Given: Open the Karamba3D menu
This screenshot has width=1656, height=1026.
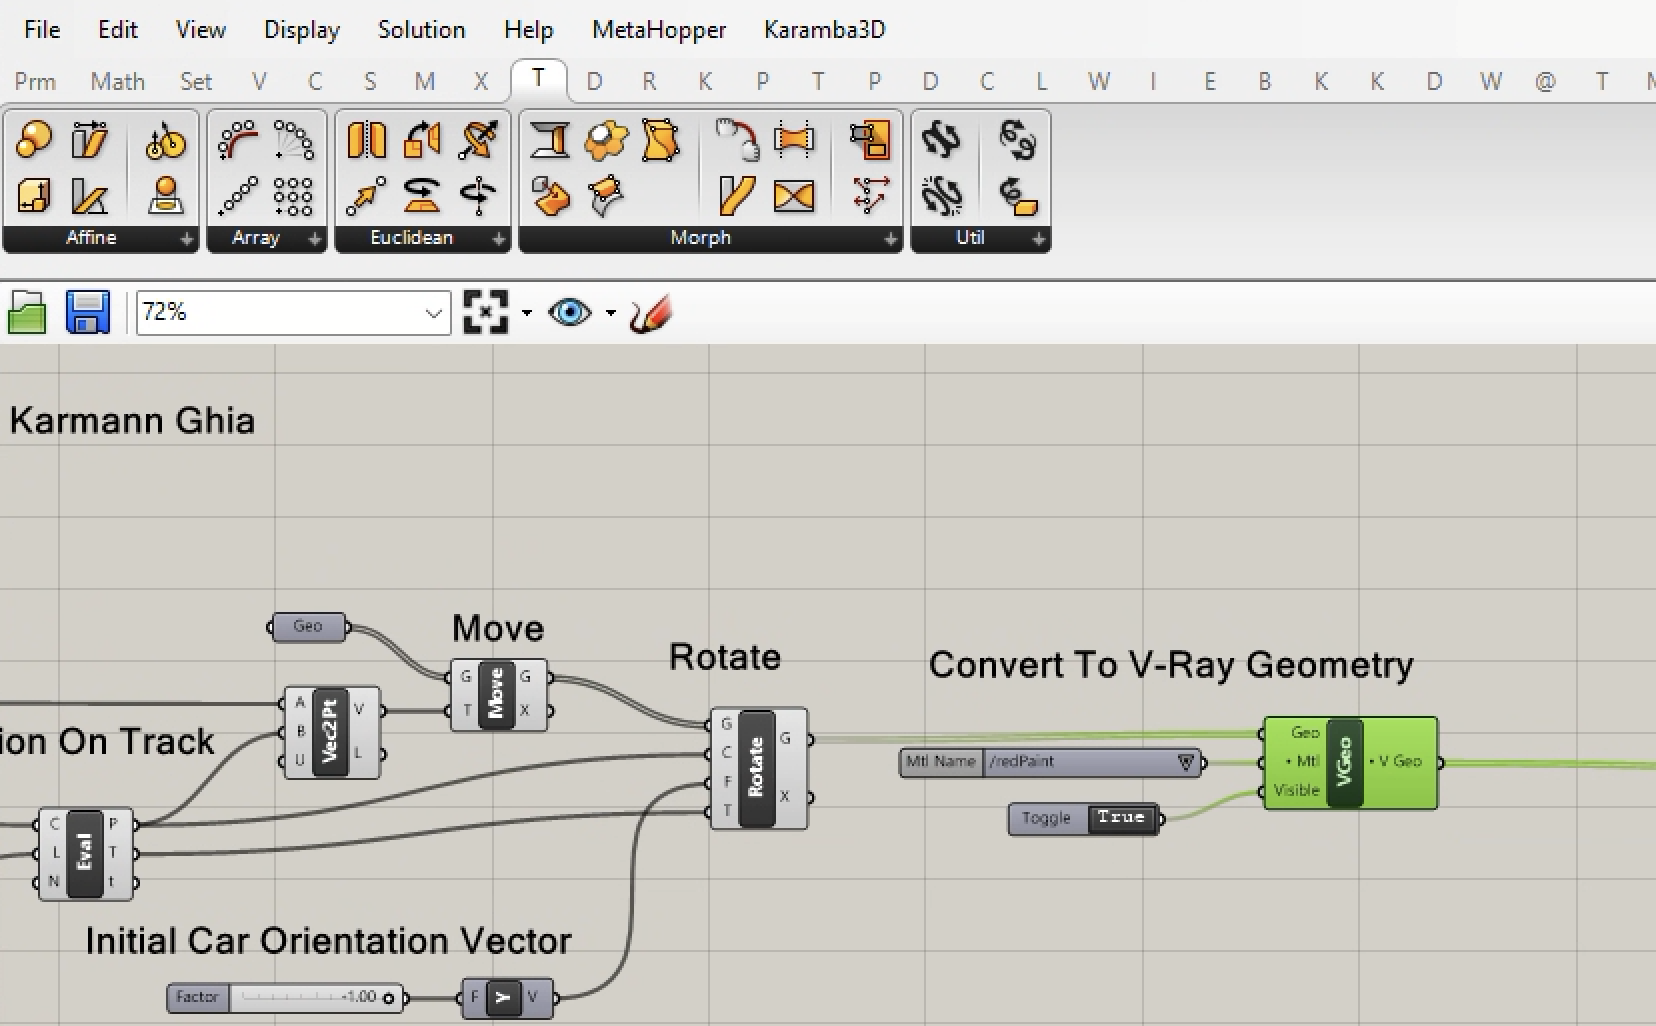Looking at the screenshot, I should (x=824, y=30).
